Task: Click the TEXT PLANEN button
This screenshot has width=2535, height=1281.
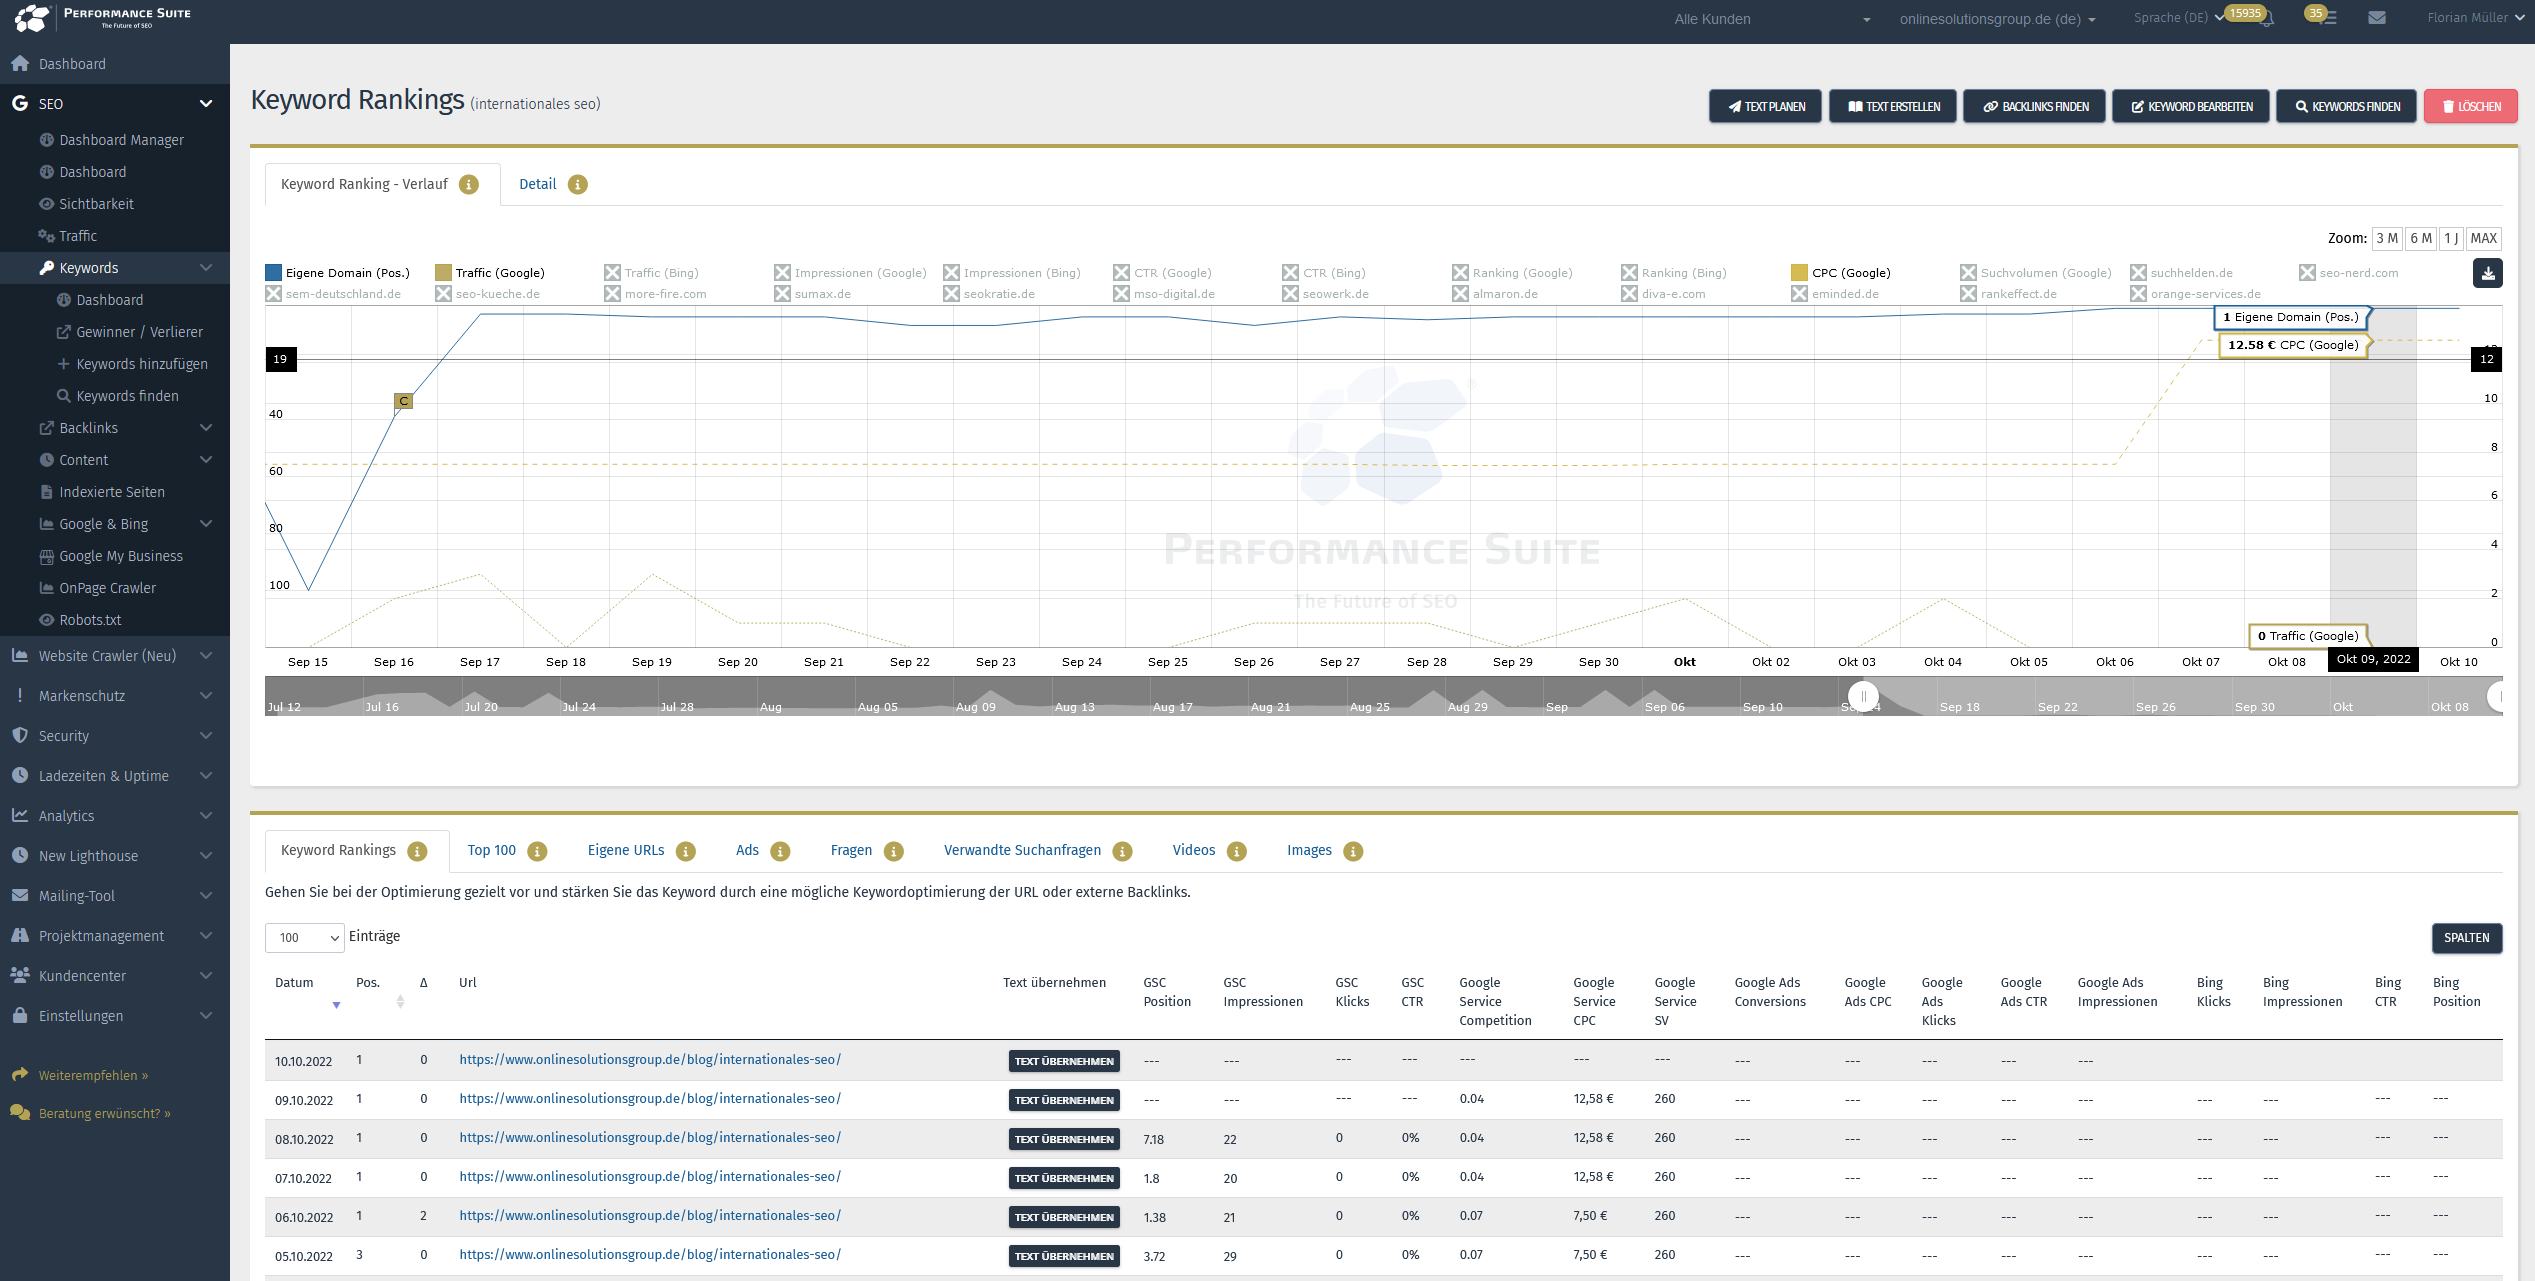Action: [1765, 107]
